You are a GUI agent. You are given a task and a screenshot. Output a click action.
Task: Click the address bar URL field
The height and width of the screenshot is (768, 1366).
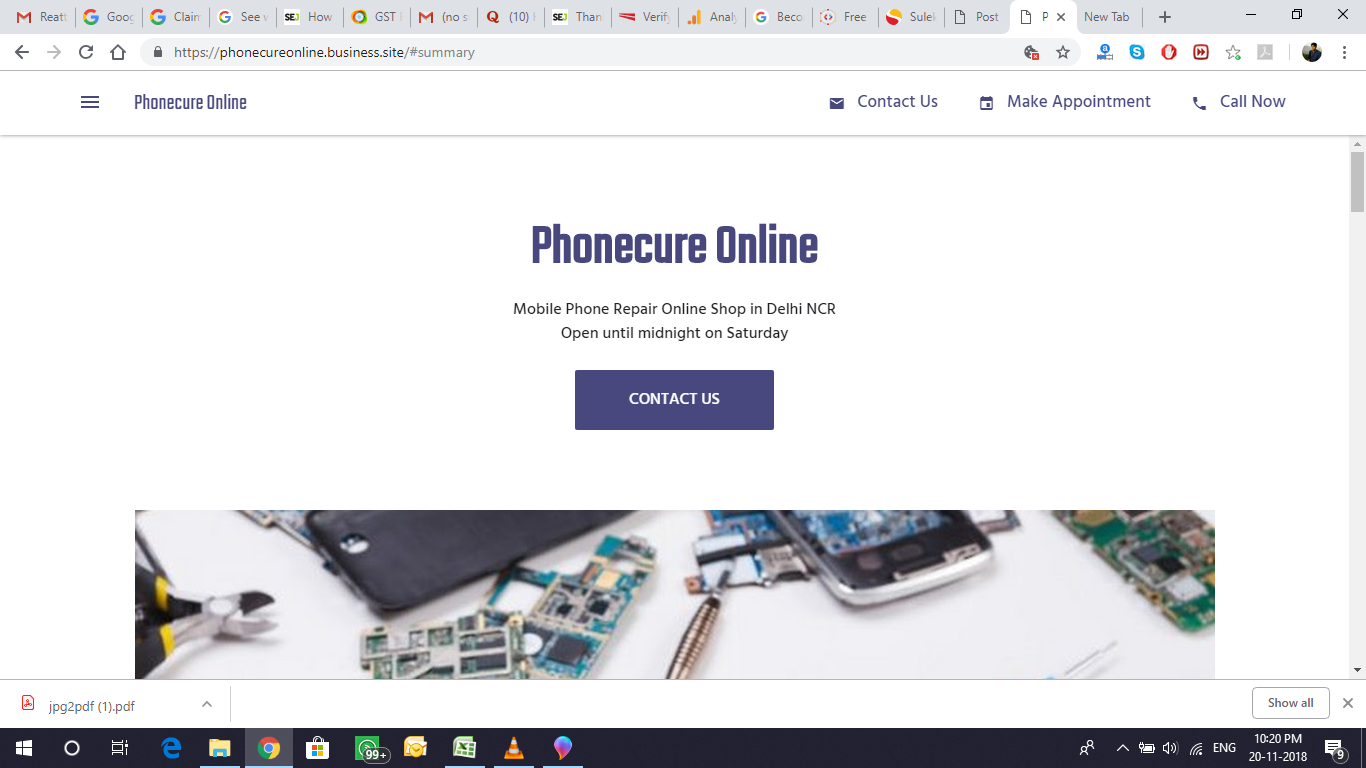590,52
